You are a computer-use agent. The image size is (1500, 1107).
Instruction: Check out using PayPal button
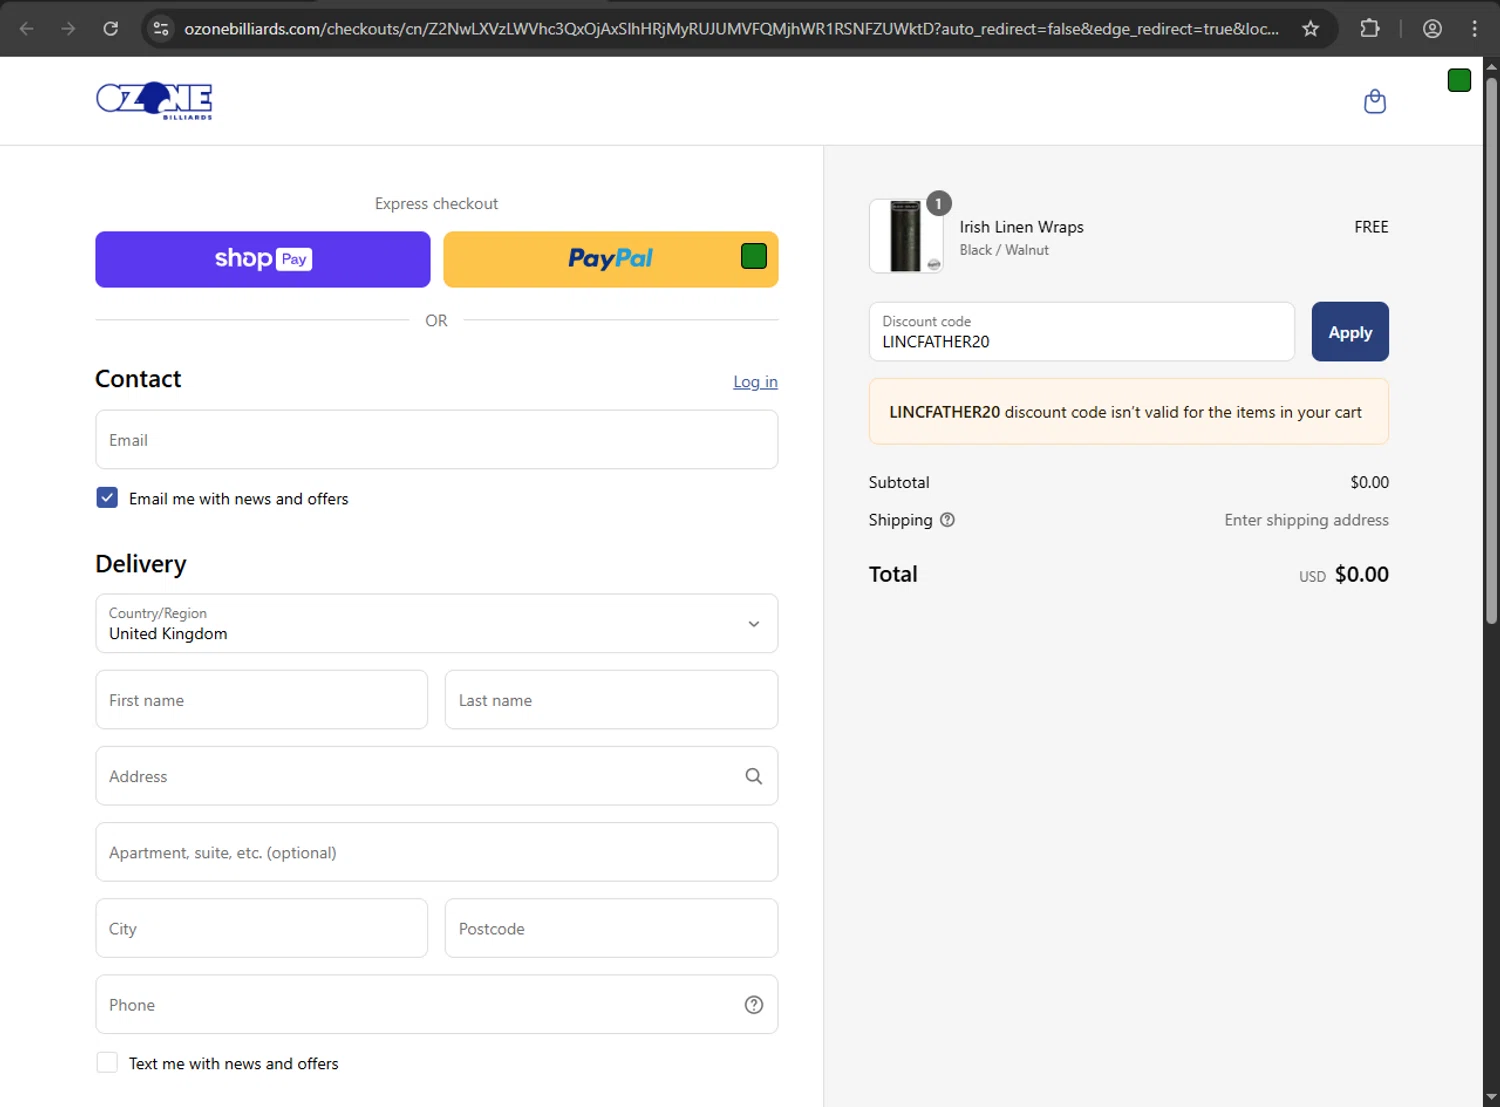click(610, 260)
